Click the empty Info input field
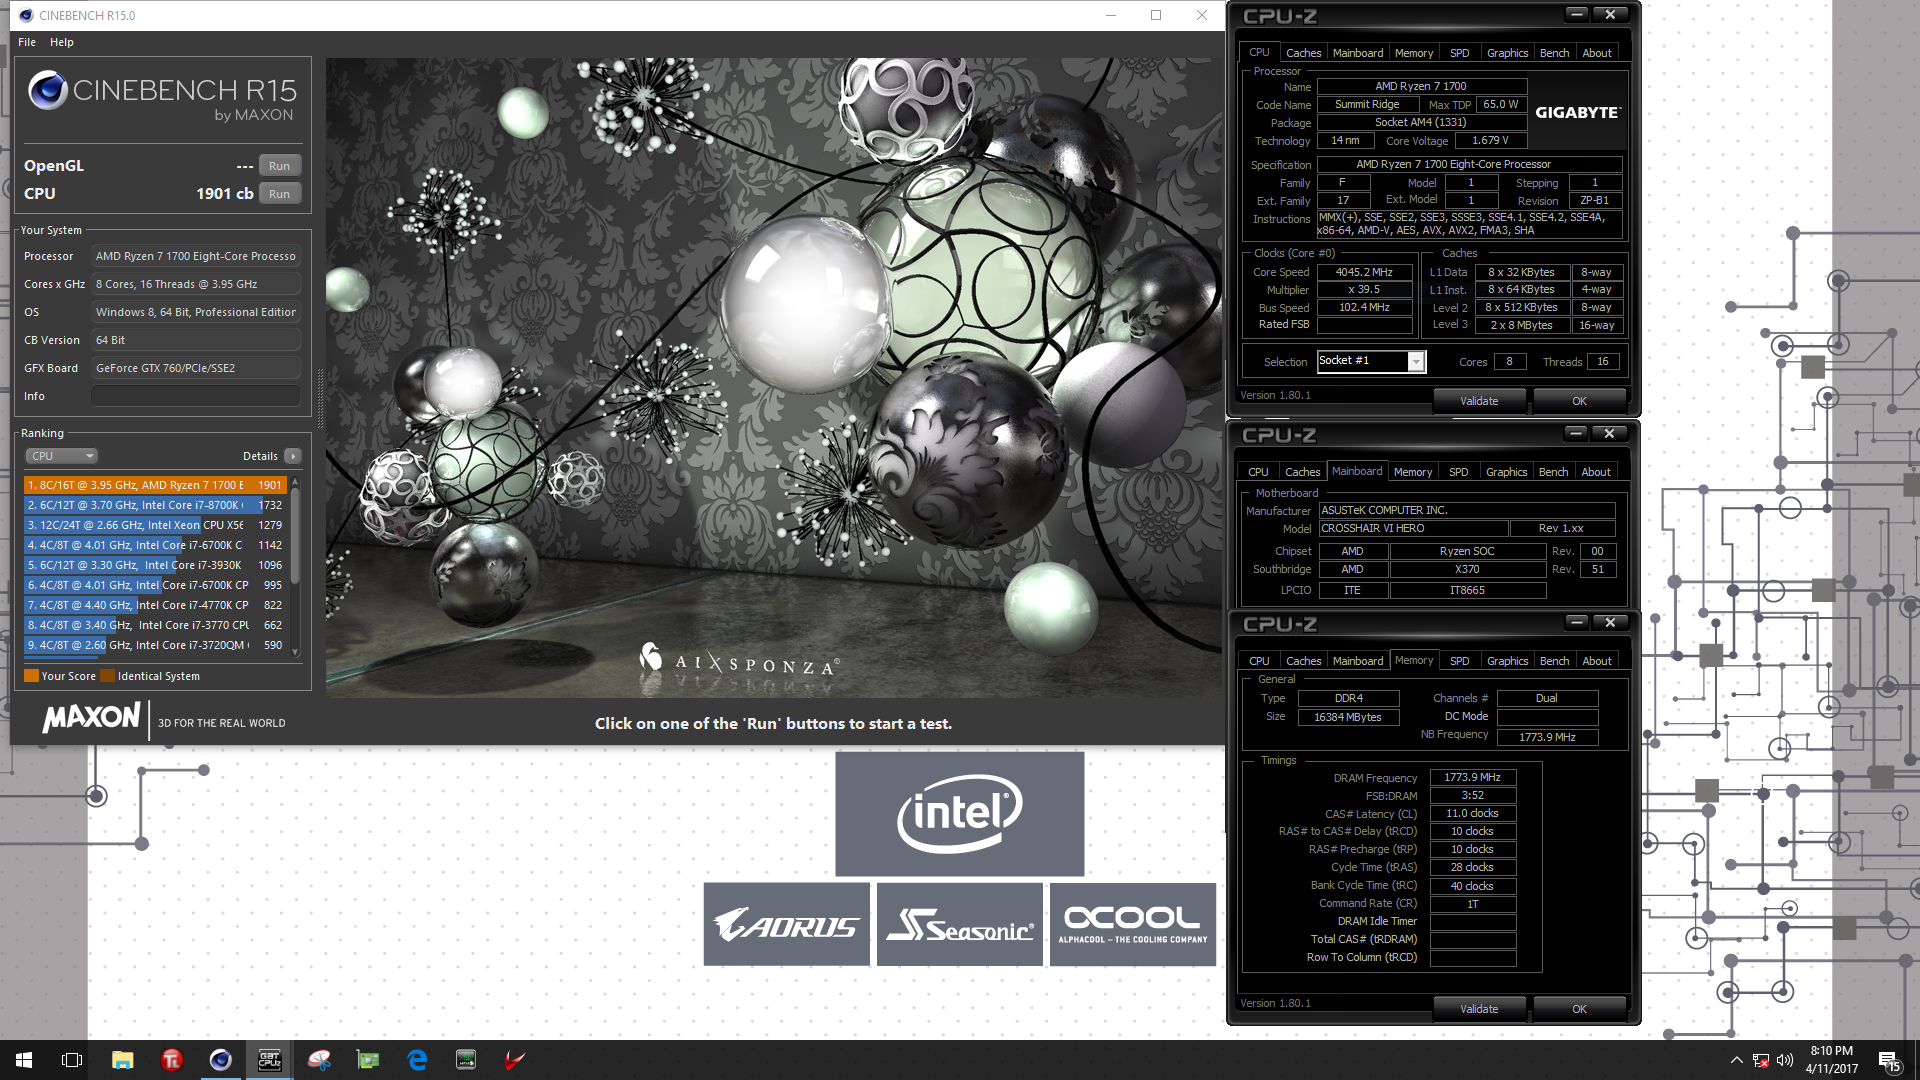Viewport: 1920px width, 1080px height. (196, 396)
